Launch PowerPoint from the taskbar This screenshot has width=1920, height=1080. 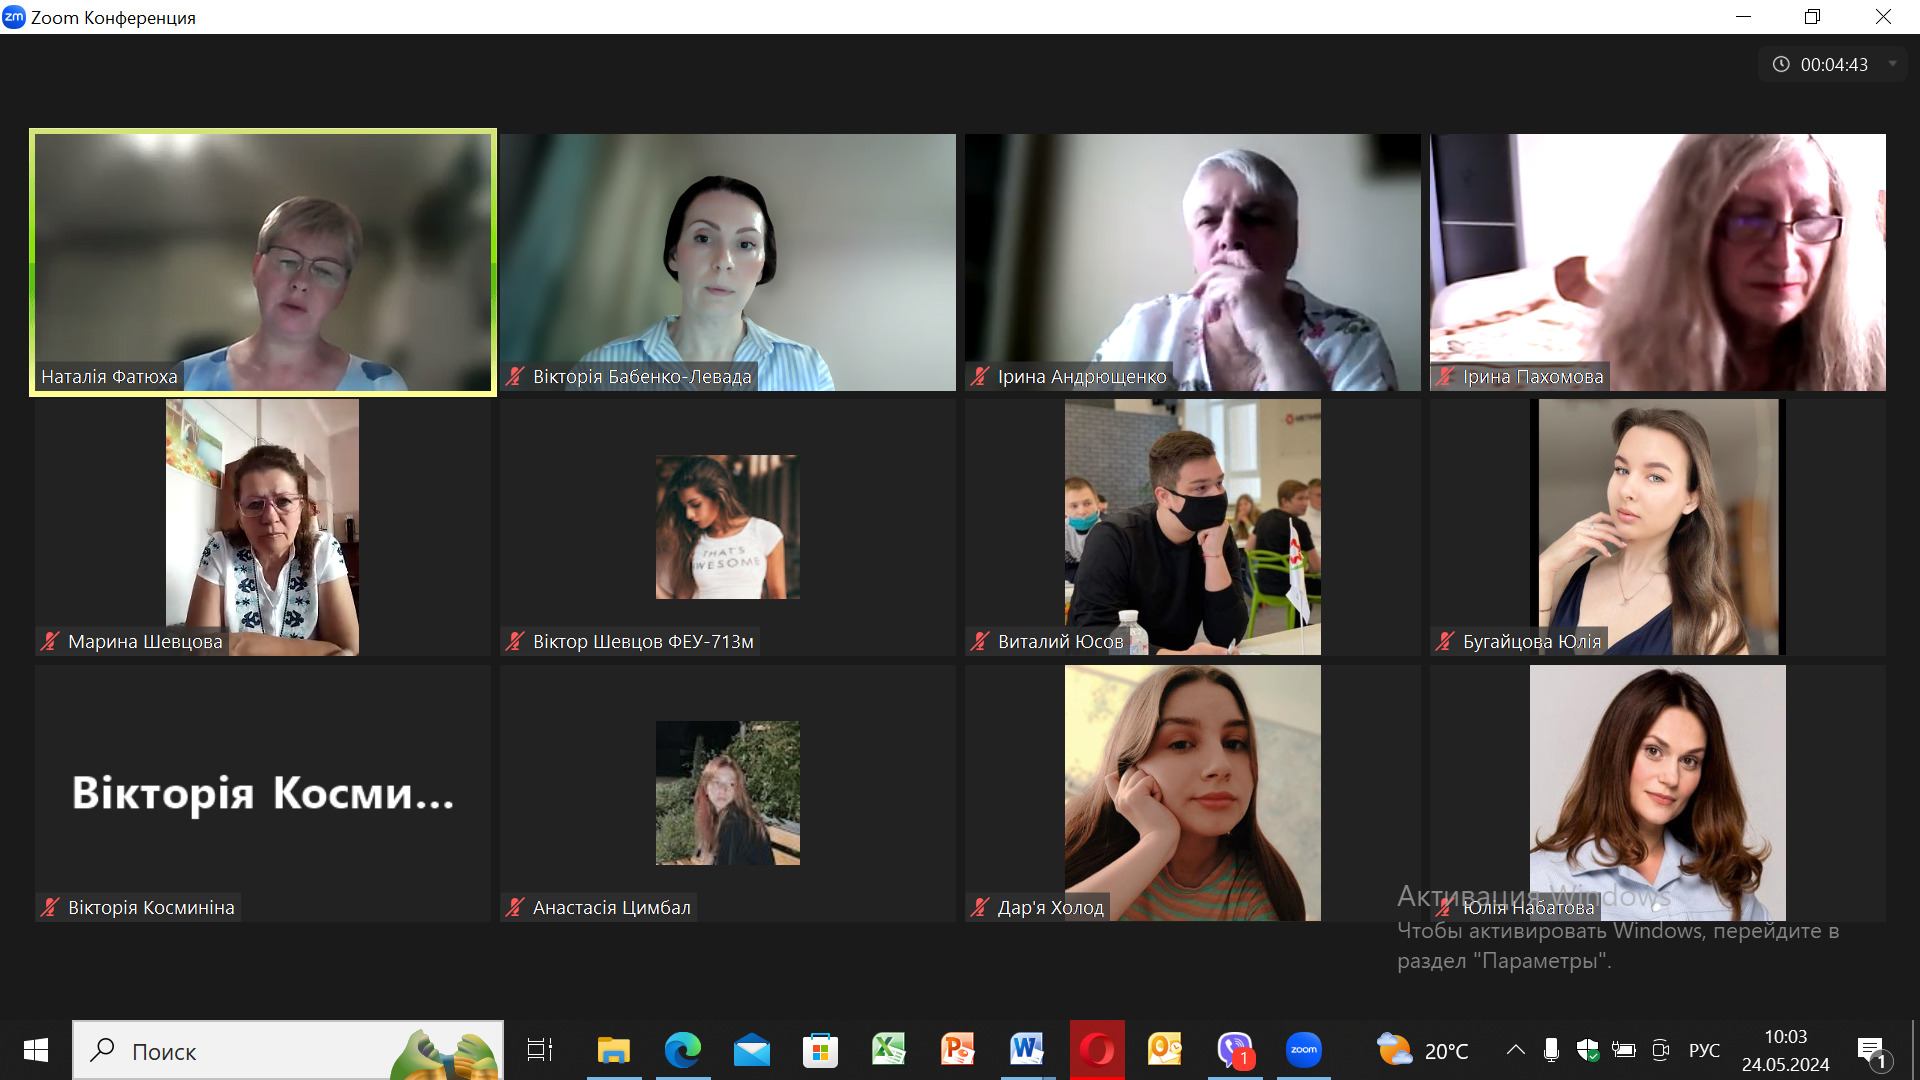click(957, 1050)
